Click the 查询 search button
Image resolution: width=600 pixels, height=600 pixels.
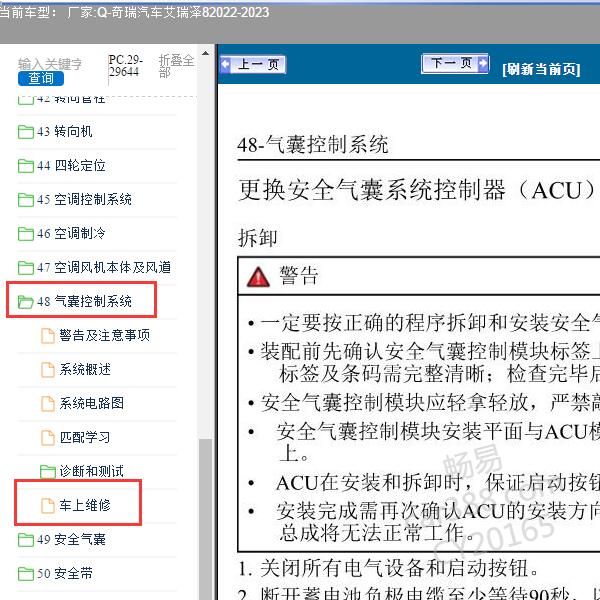(41, 78)
